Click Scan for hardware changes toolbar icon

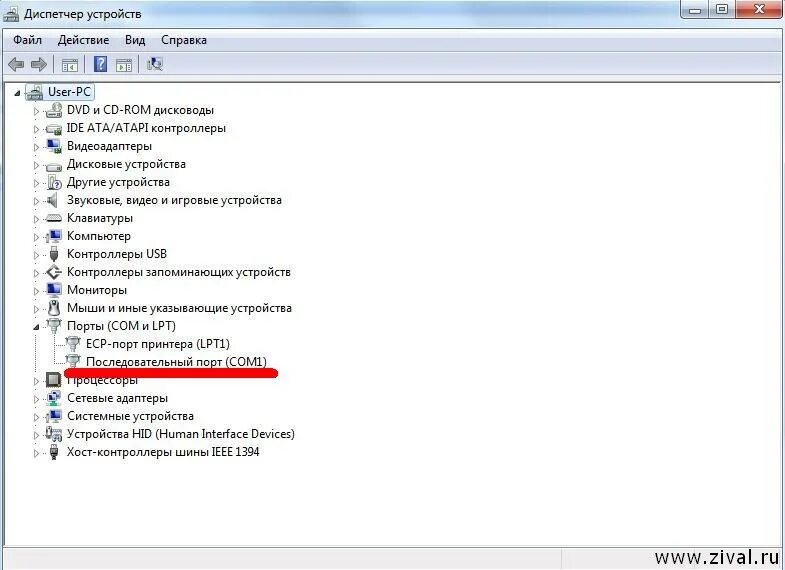tap(155, 64)
